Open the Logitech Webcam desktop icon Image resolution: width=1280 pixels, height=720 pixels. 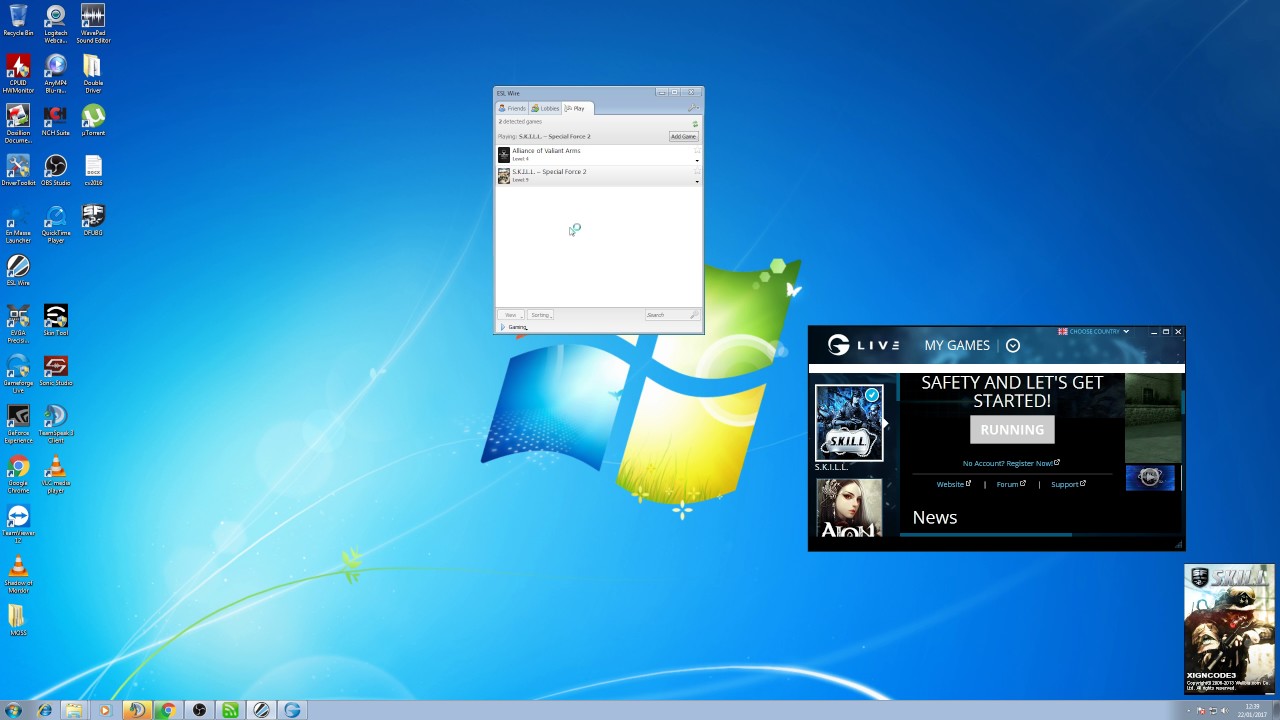coord(56,24)
